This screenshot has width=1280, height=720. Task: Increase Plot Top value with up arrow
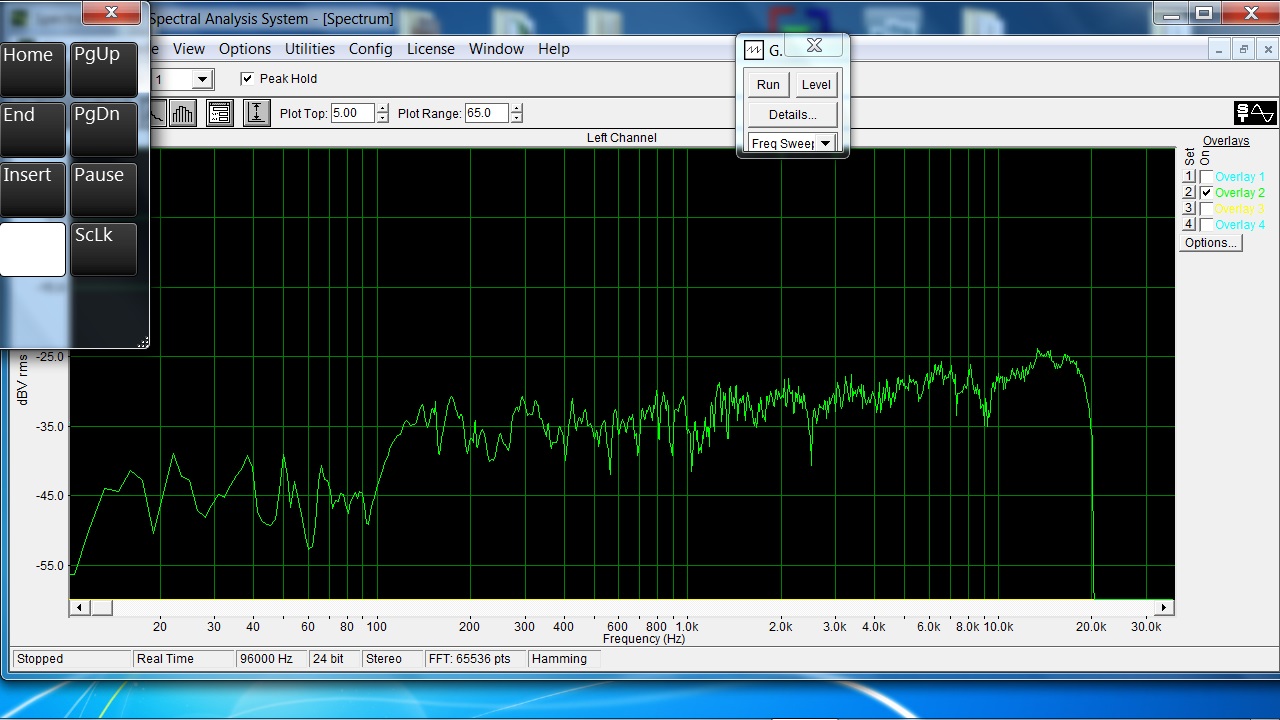point(382,108)
